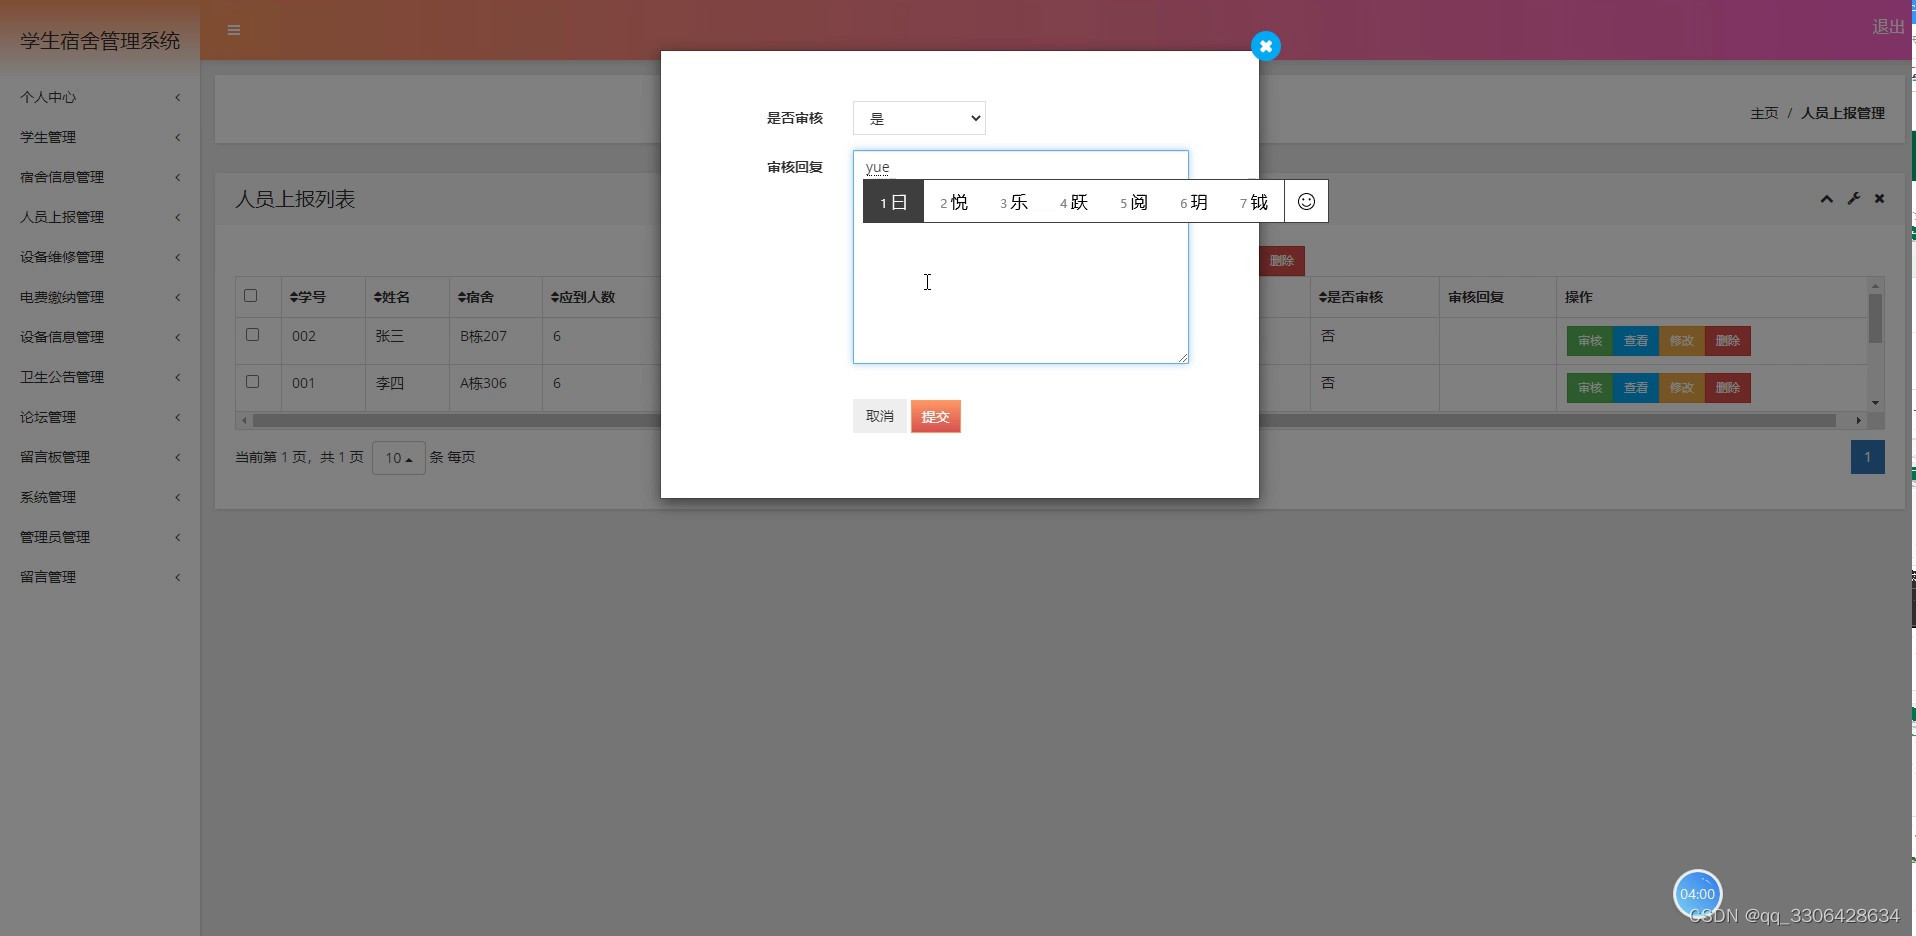Go to page 1 pagination button

pos(1867,457)
